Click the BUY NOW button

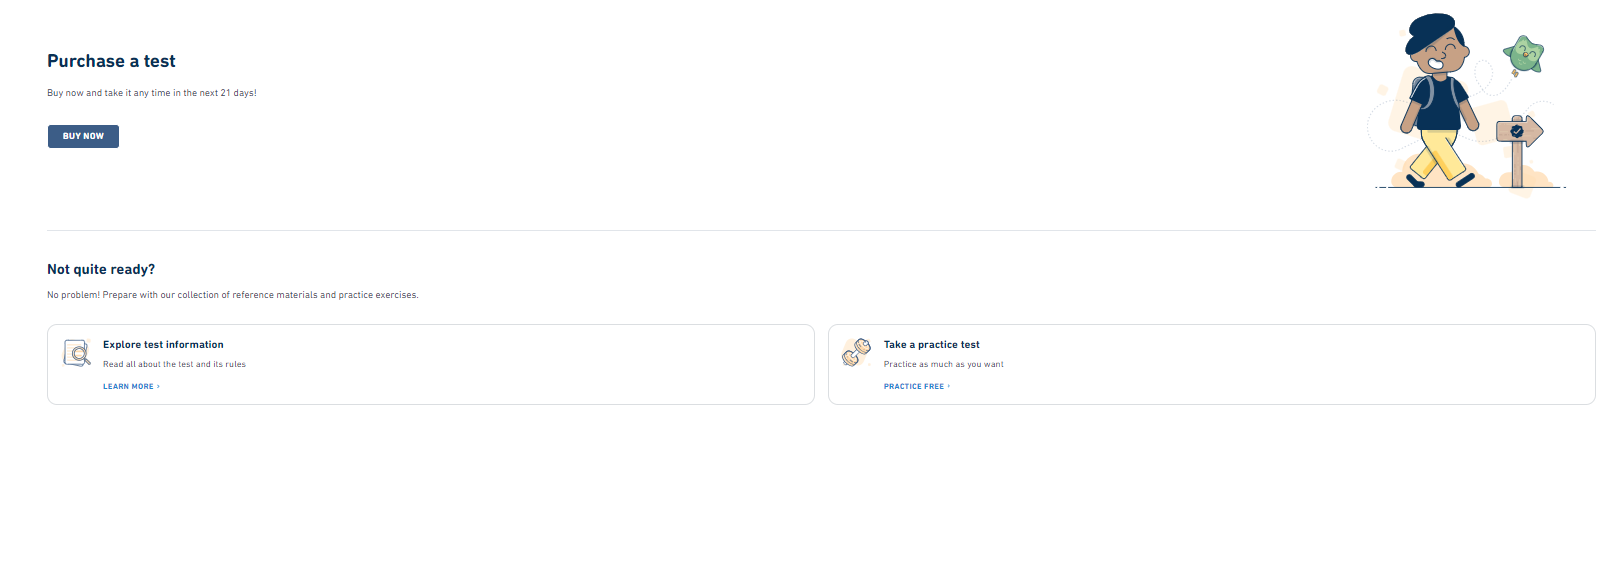pos(83,136)
